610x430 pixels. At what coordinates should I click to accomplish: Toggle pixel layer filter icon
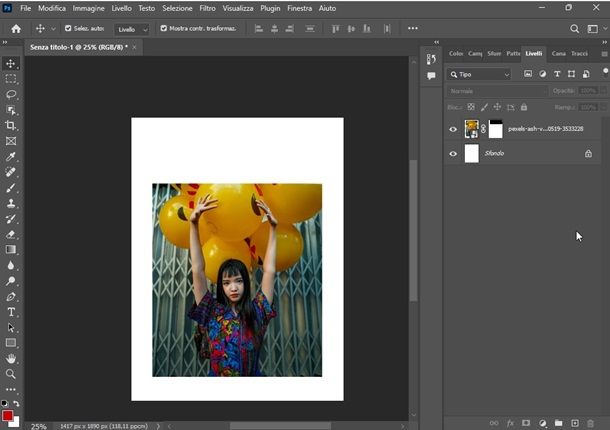(x=528, y=74)
